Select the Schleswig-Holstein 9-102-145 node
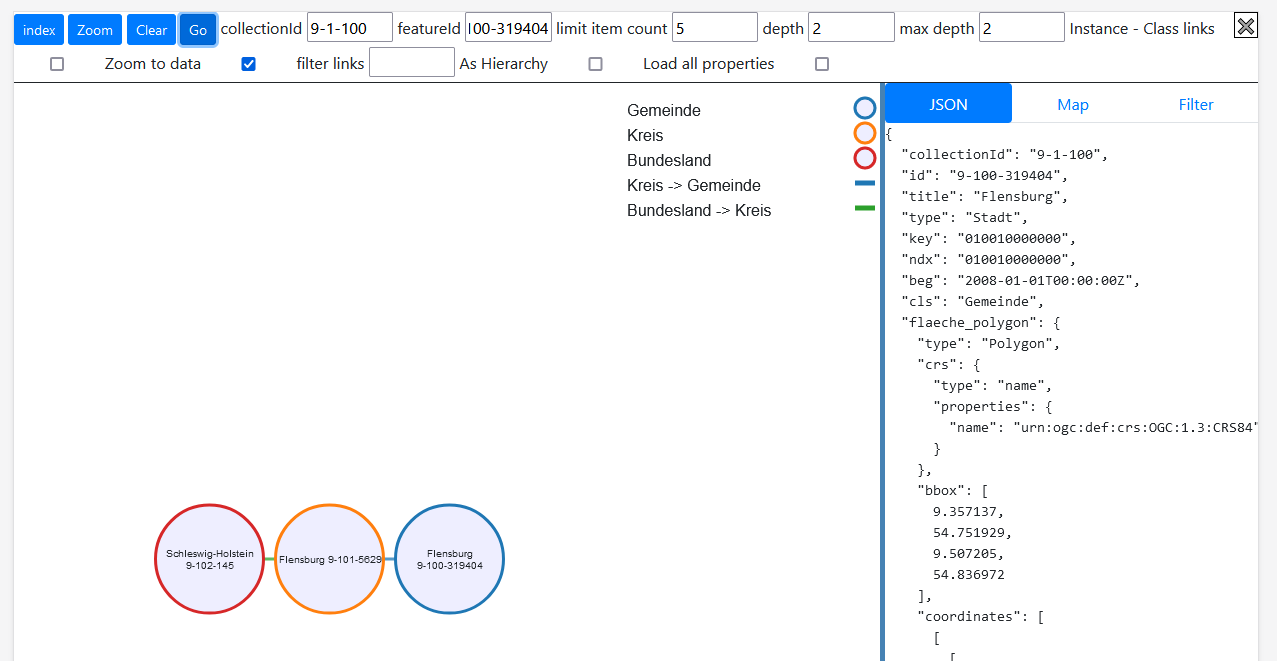The image size is (1277, 661). coord(210,559)
